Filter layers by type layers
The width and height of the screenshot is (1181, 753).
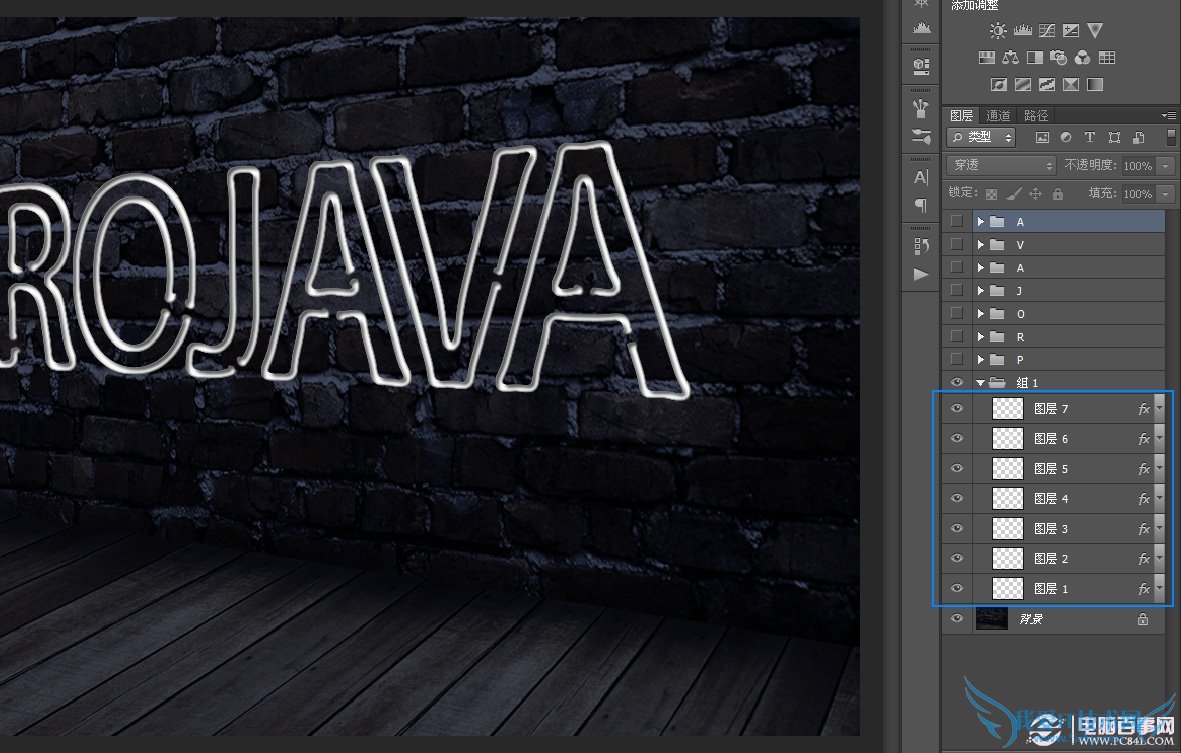(x=1090, y=137)
